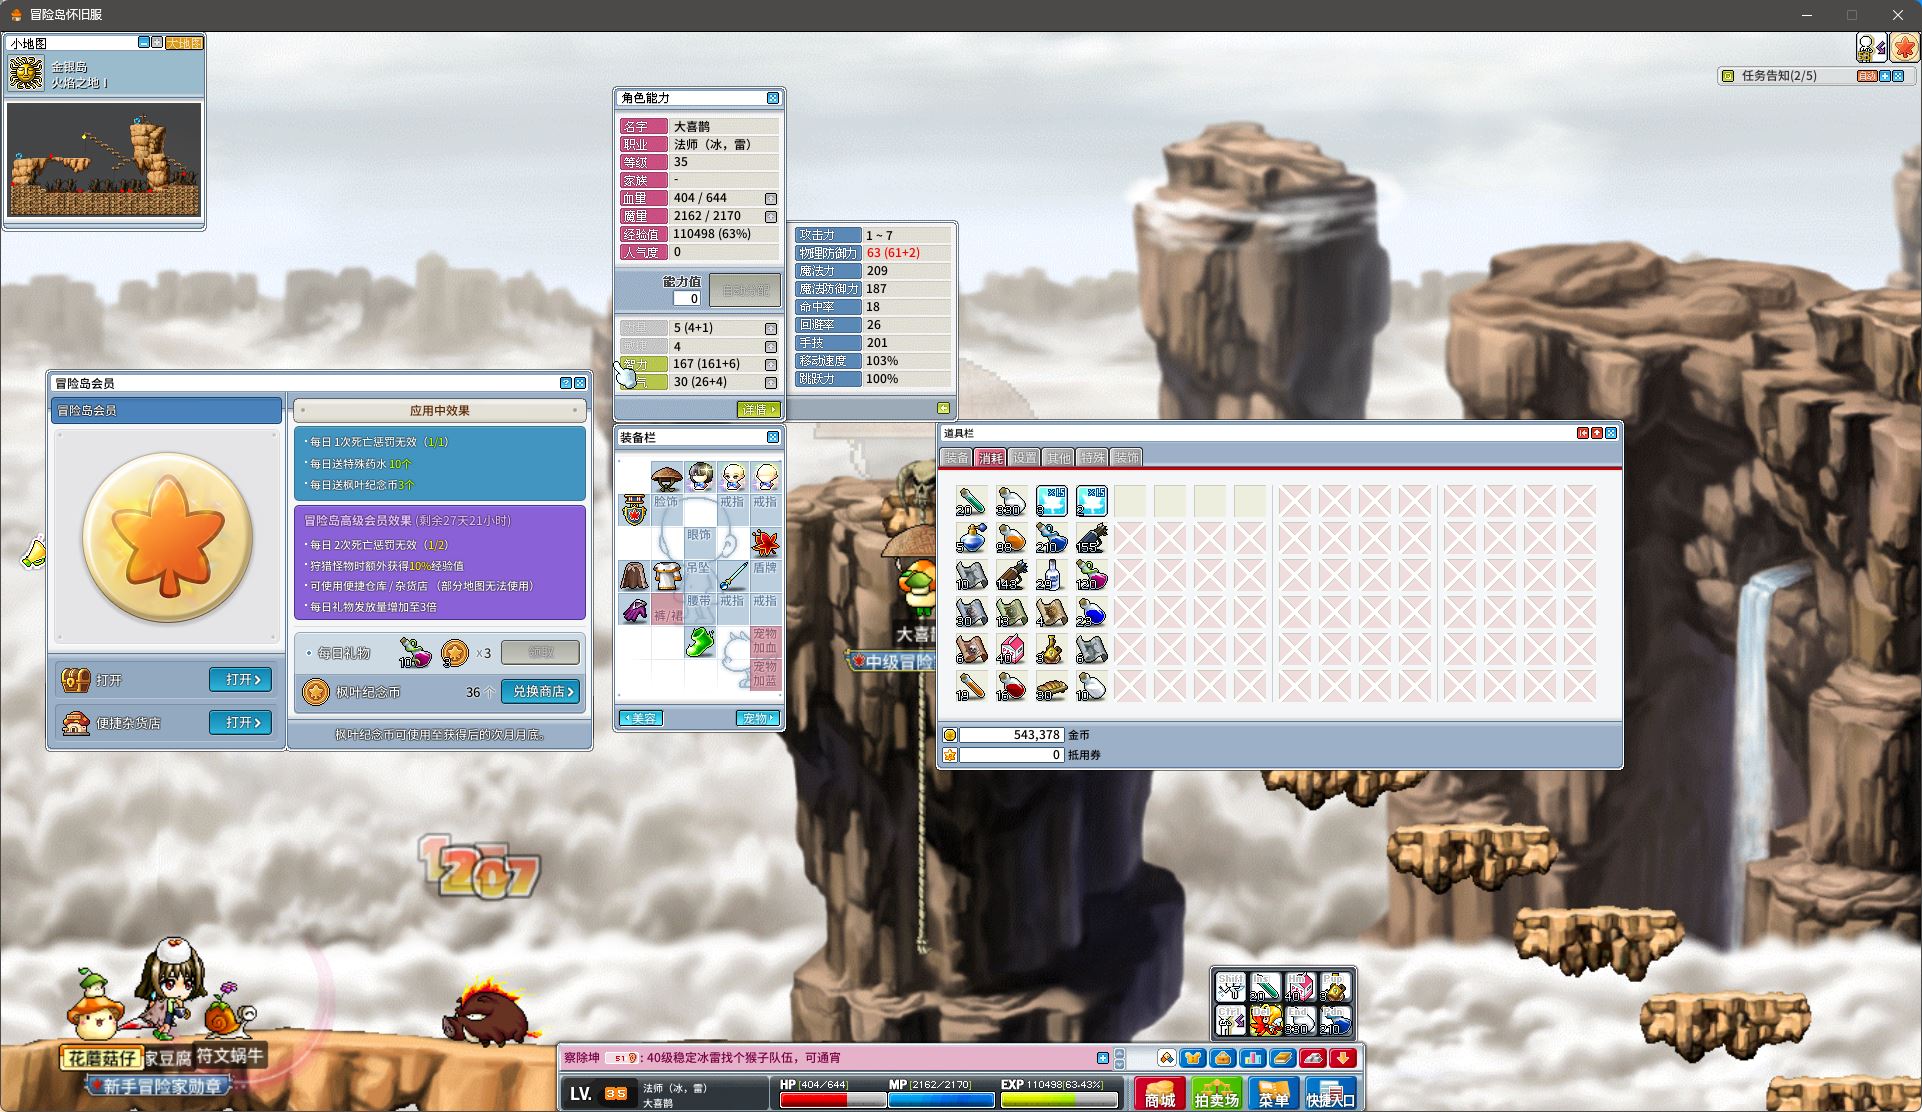Switch to the 设置 inventory tab
The width and height of the screenshot is (1922, 1112).
[1025, 457]
